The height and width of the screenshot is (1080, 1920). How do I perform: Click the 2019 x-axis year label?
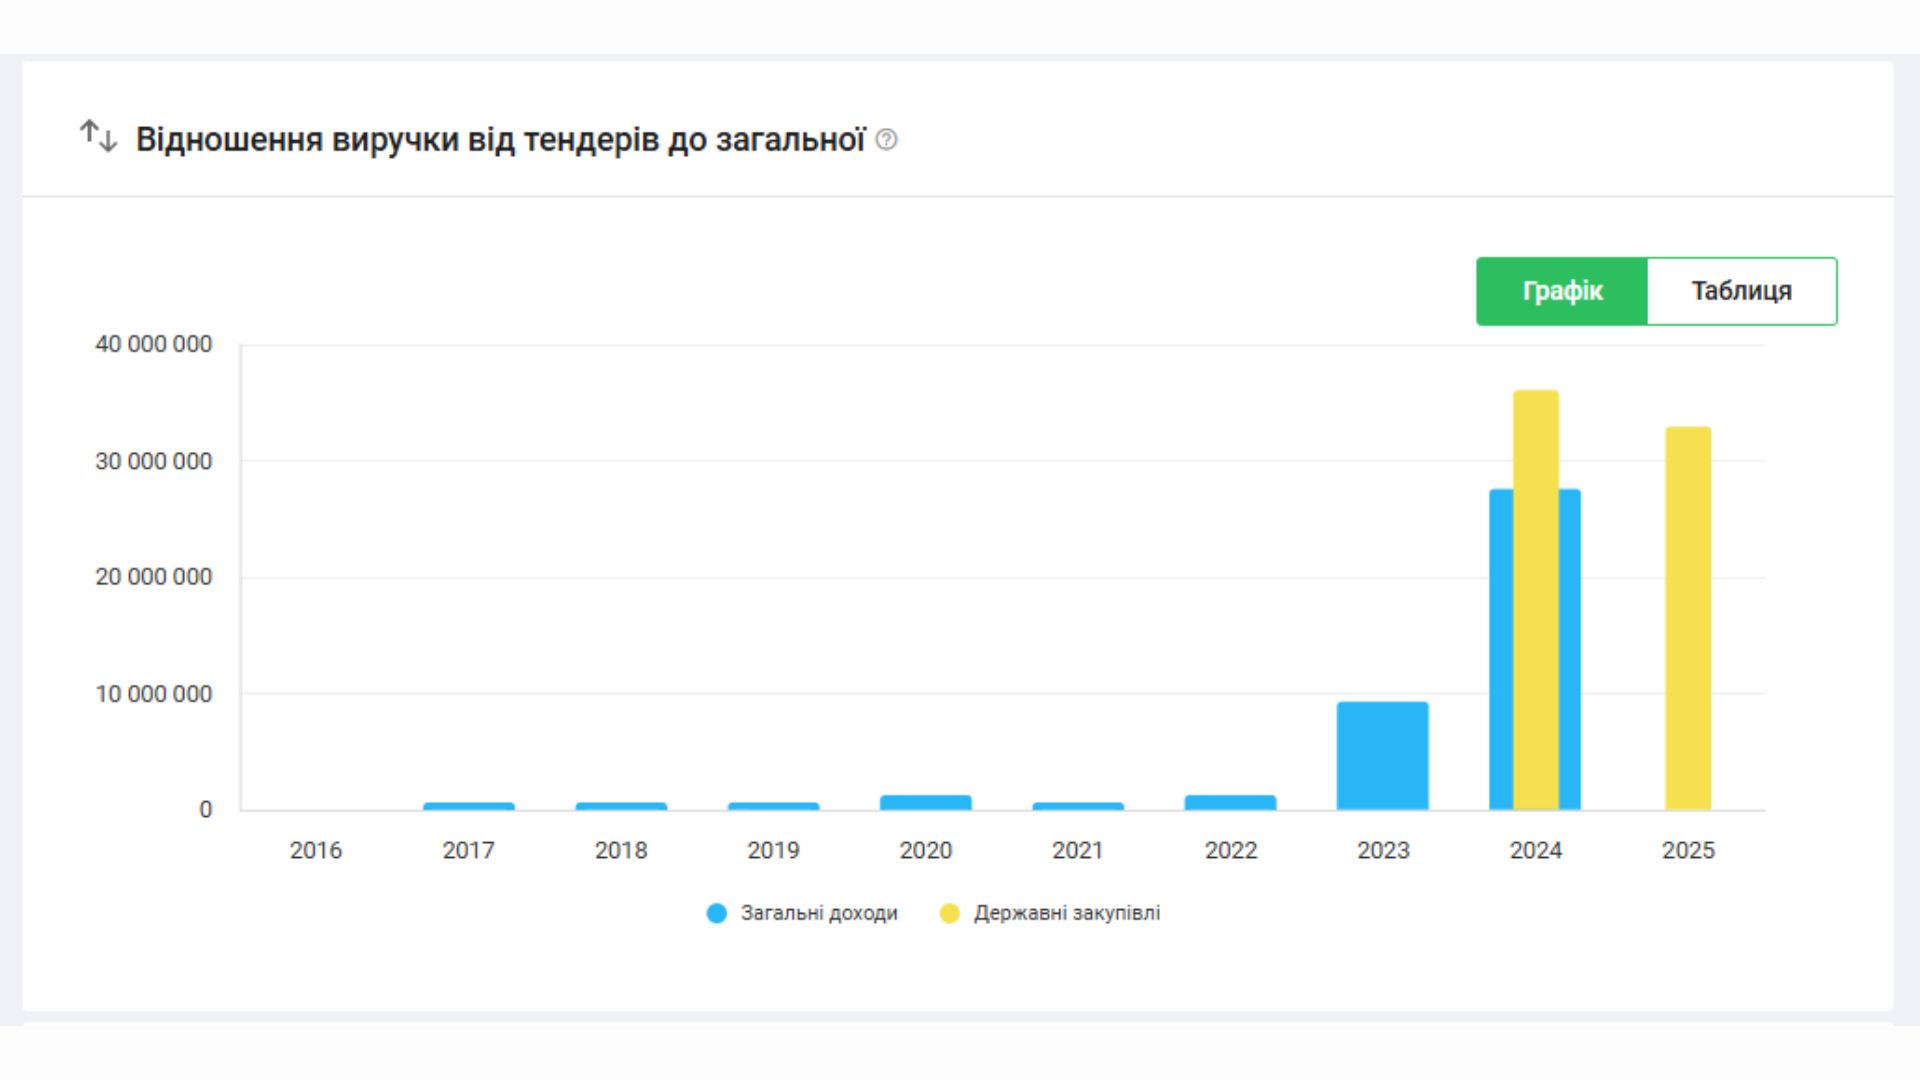(773, 850)
